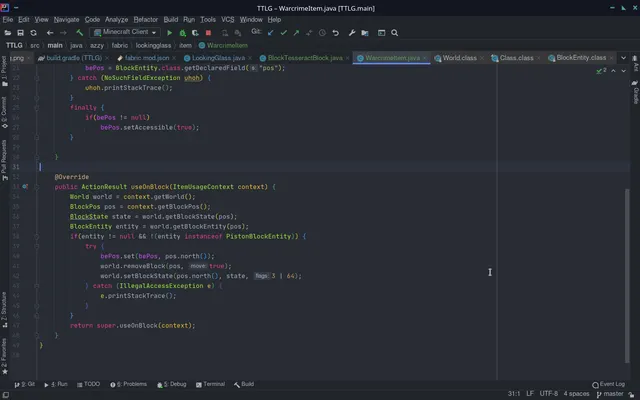
Task: Click the Run Anything window icon
Action: point(382,33)
